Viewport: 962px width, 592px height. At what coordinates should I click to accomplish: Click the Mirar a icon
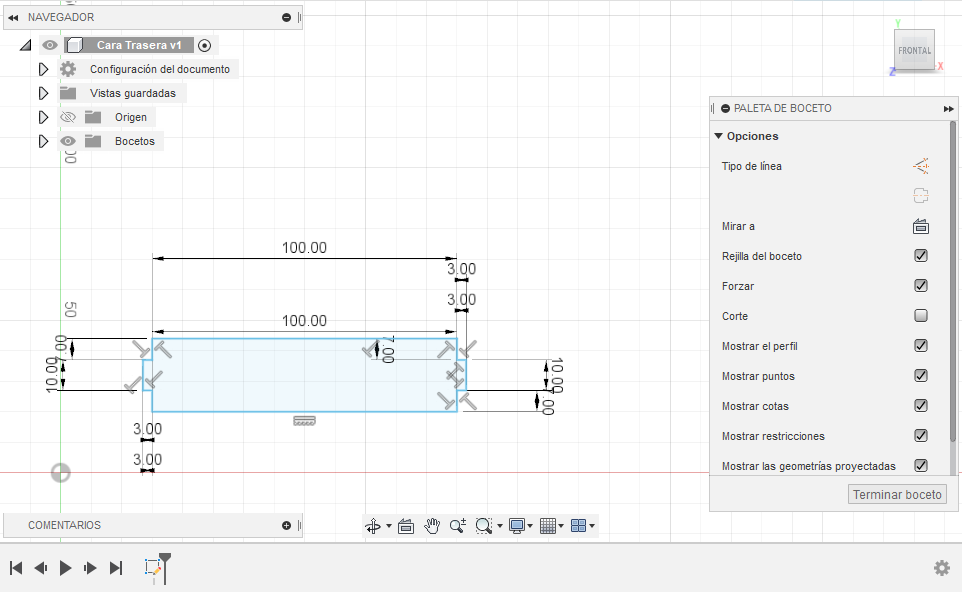point(921,226)
